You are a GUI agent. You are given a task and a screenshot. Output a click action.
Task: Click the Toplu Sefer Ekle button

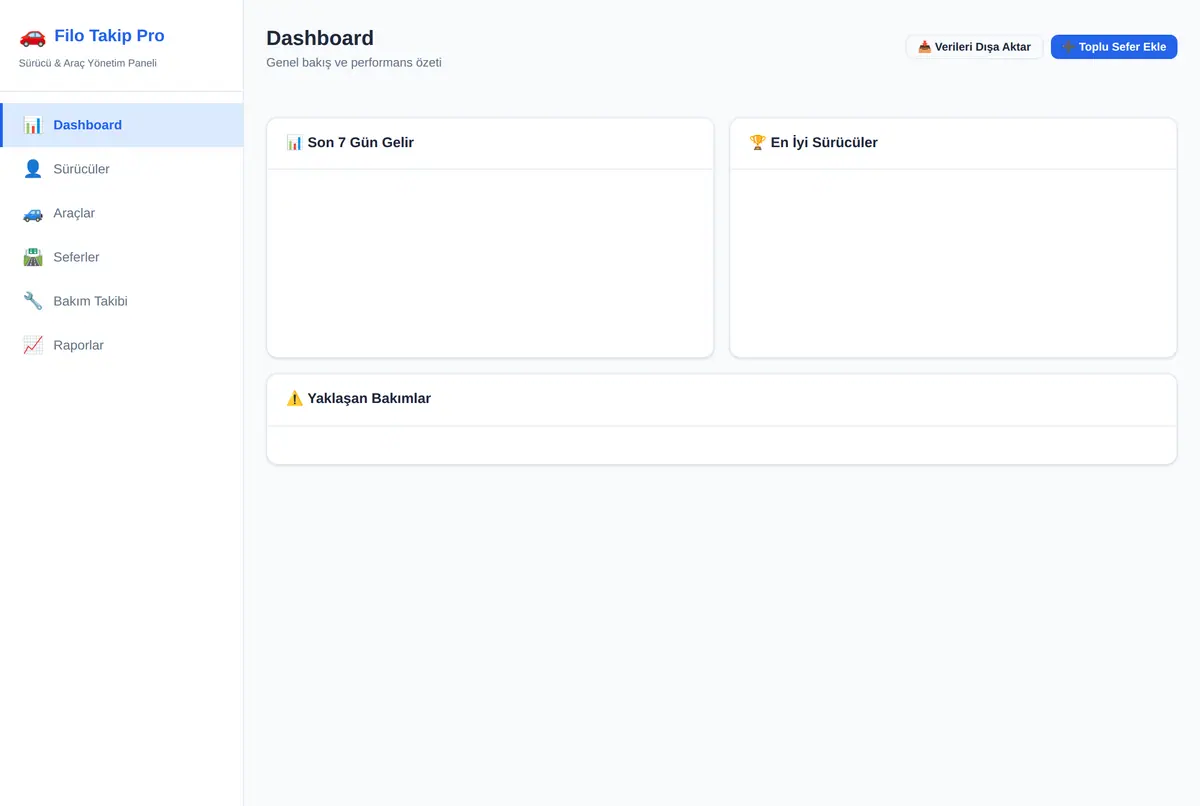[x=1114, y=47]
